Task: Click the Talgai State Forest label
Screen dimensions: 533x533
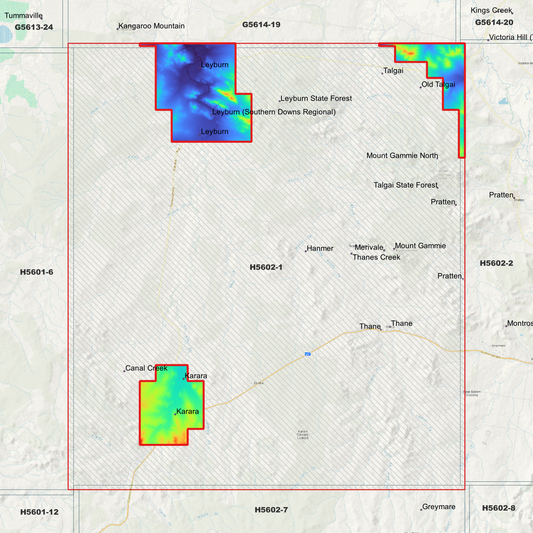Action: tap(405, 185)
